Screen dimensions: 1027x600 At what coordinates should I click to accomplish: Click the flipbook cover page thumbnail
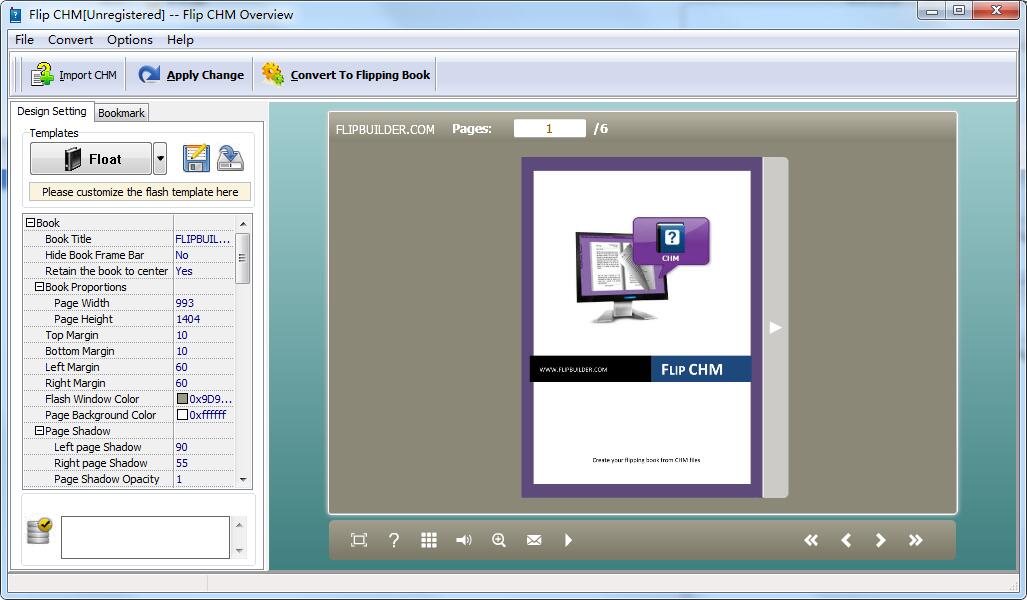click(642, 328)
